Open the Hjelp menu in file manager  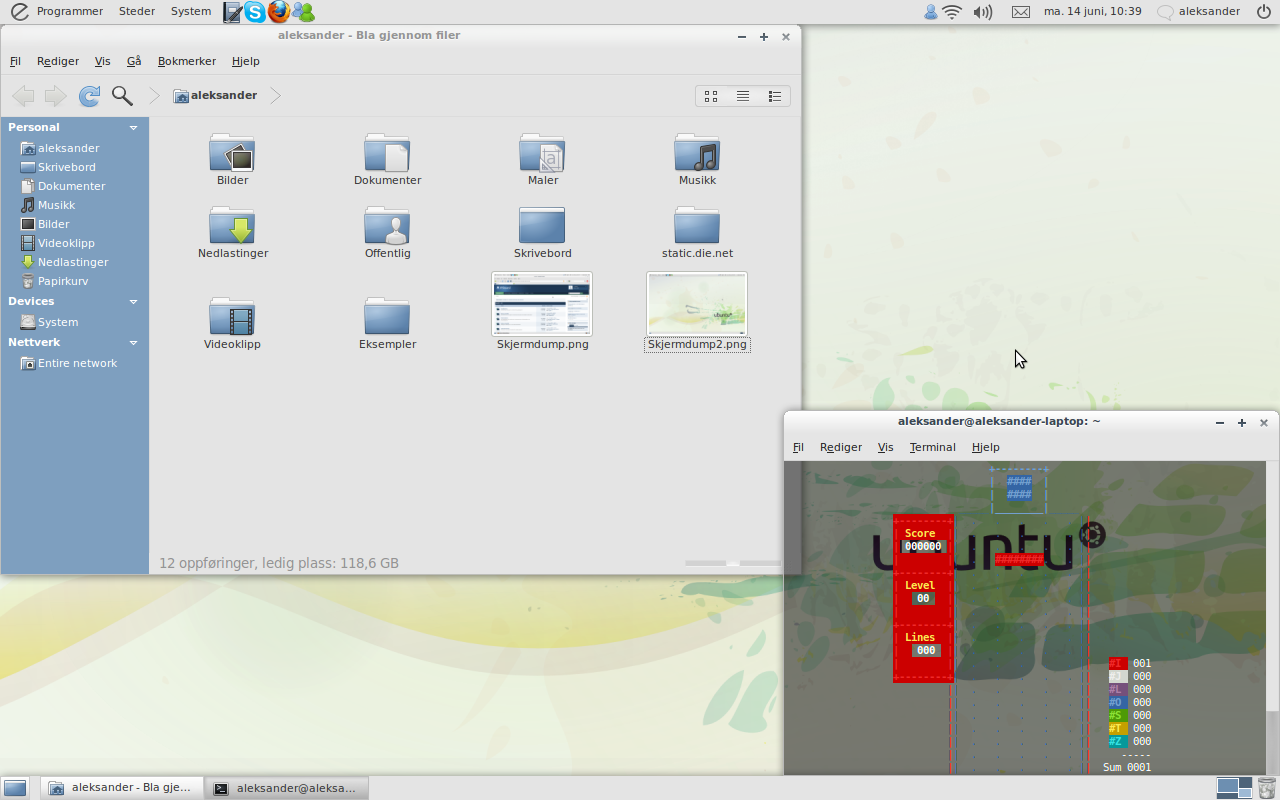pyautogui.click(x=246, y=61)
